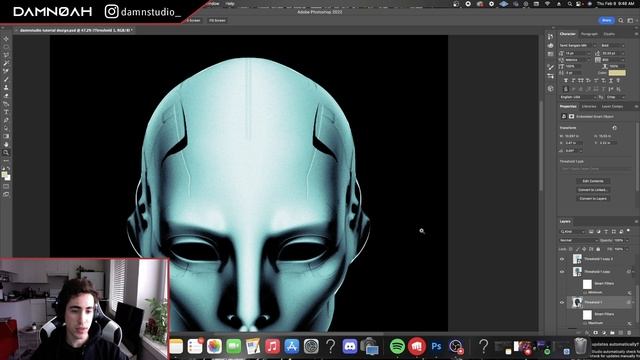Click the Convert to Linked button
Screen dimensions: 640x360
pos(593,190)
